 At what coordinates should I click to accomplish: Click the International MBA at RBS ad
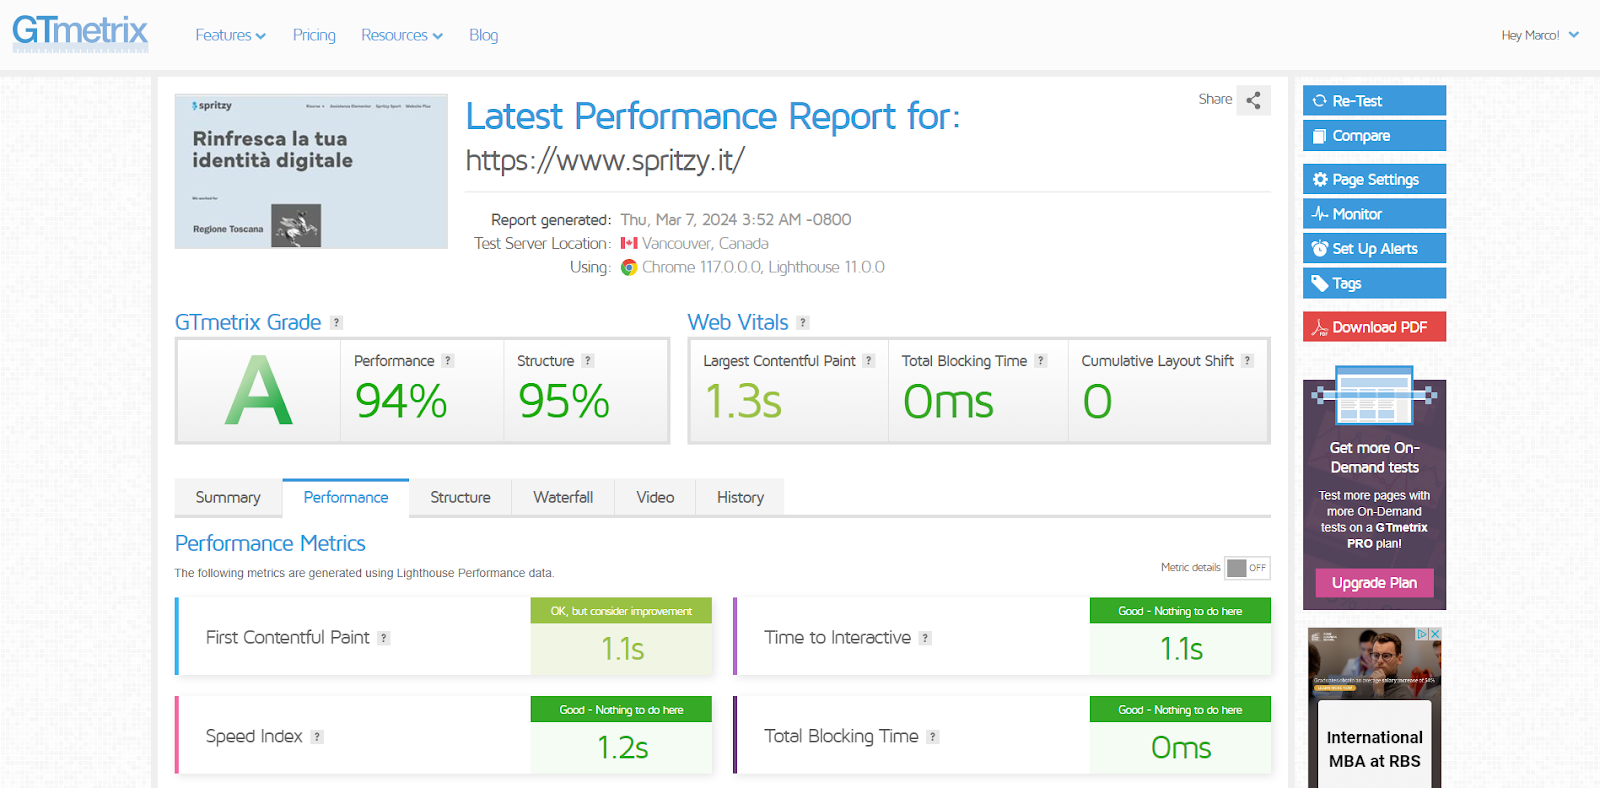point(1374,708)
